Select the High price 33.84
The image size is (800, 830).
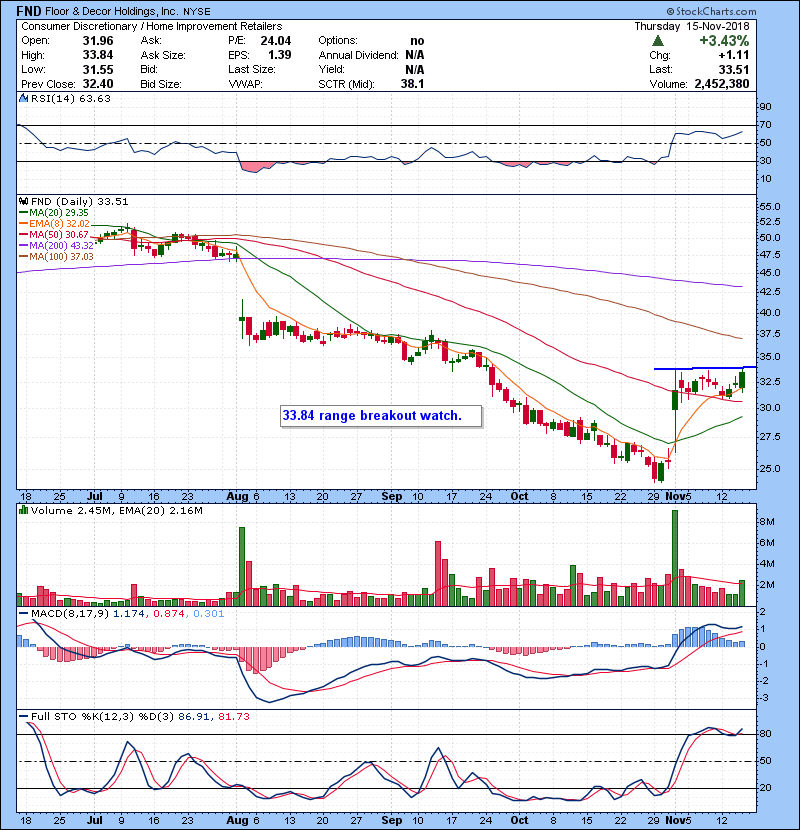coord(98,55)
